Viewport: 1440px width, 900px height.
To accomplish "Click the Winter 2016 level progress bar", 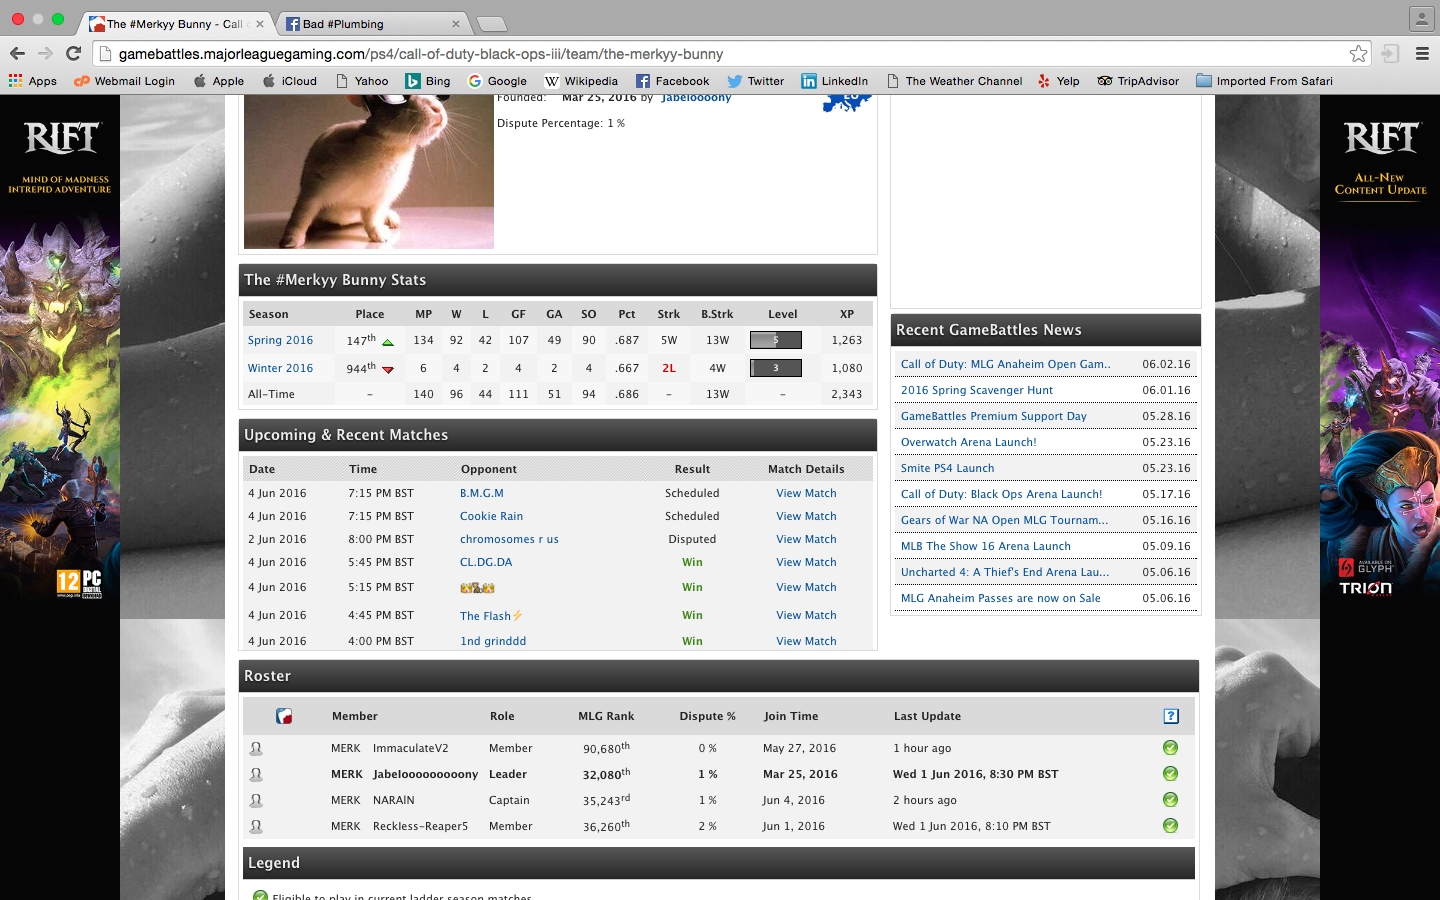I will pyautogui.click(x=776, y=368).
